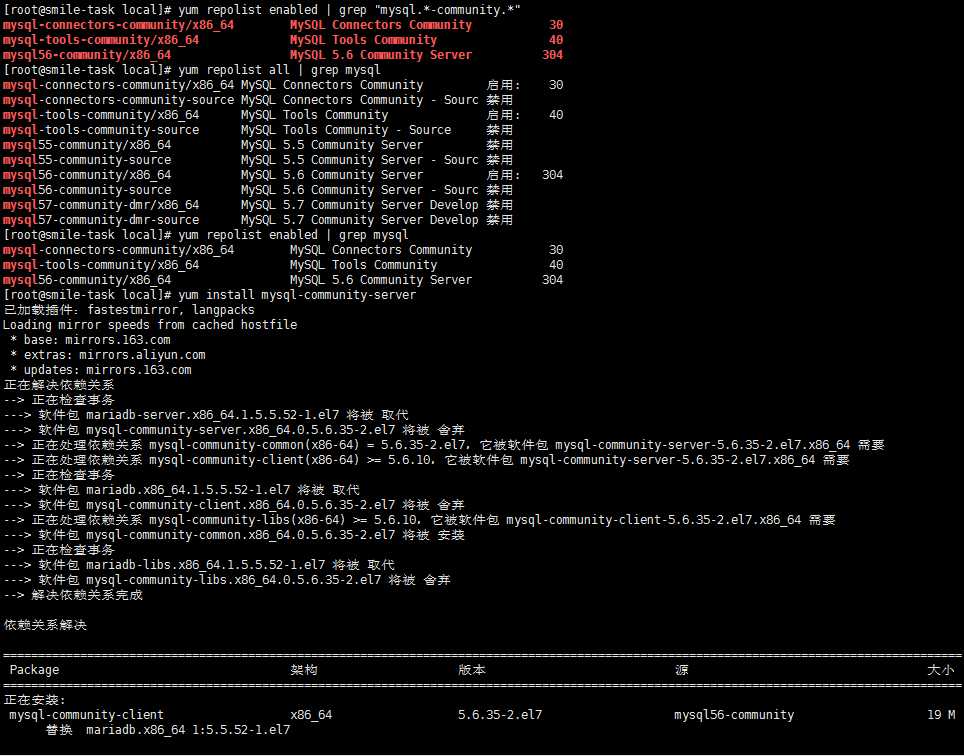Image resolution: width=964 pixels, height=756 pixels.
Task: Click the 'yum repolist enabled | grep mysql' command
Action: 293,235
